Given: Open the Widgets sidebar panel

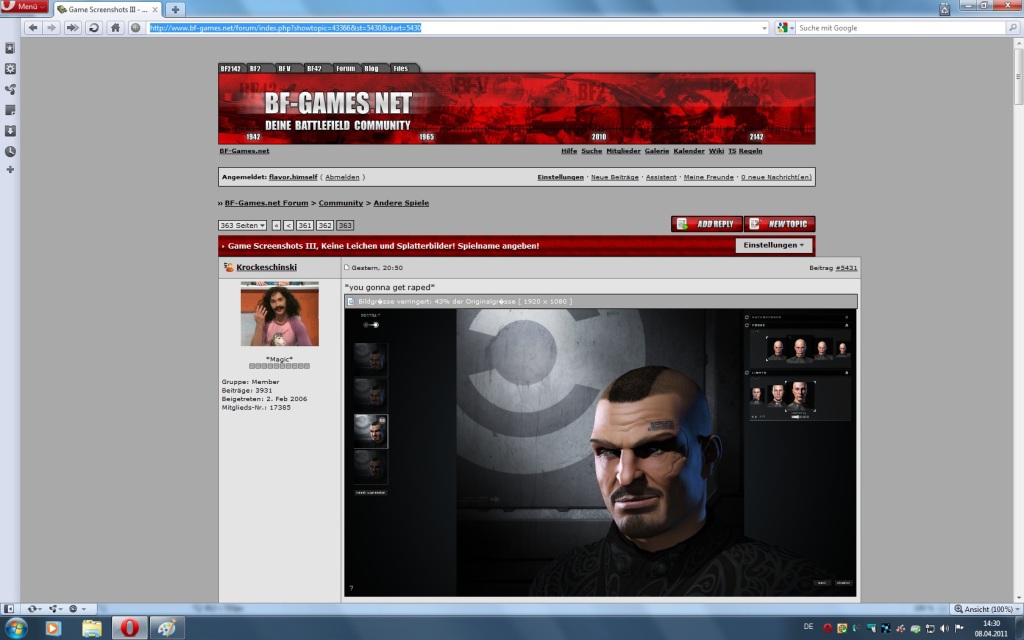Looking at the screenshot, I should click(10, 69).
